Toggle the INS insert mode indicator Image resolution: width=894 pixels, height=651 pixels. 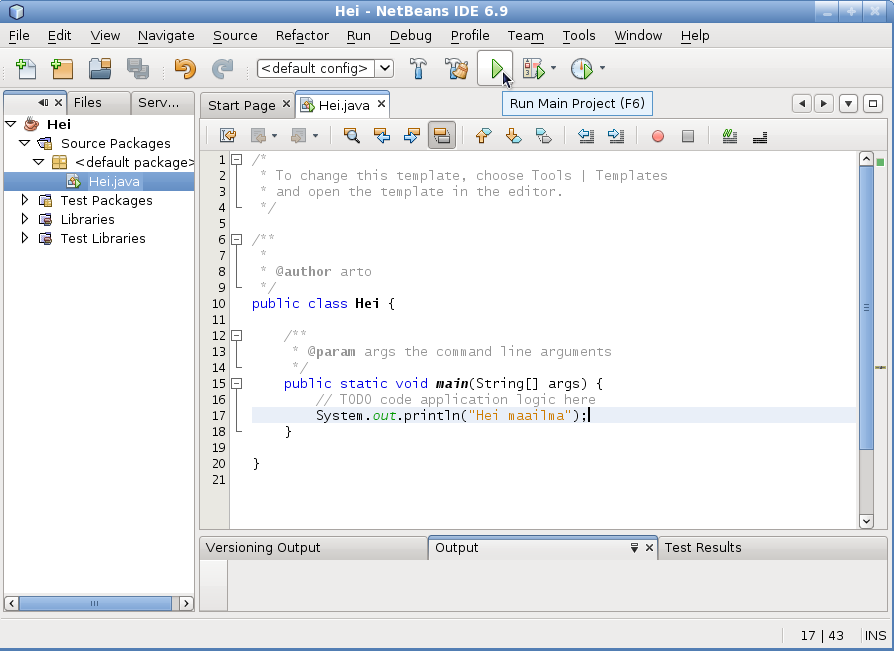click(x=875, y=636)
